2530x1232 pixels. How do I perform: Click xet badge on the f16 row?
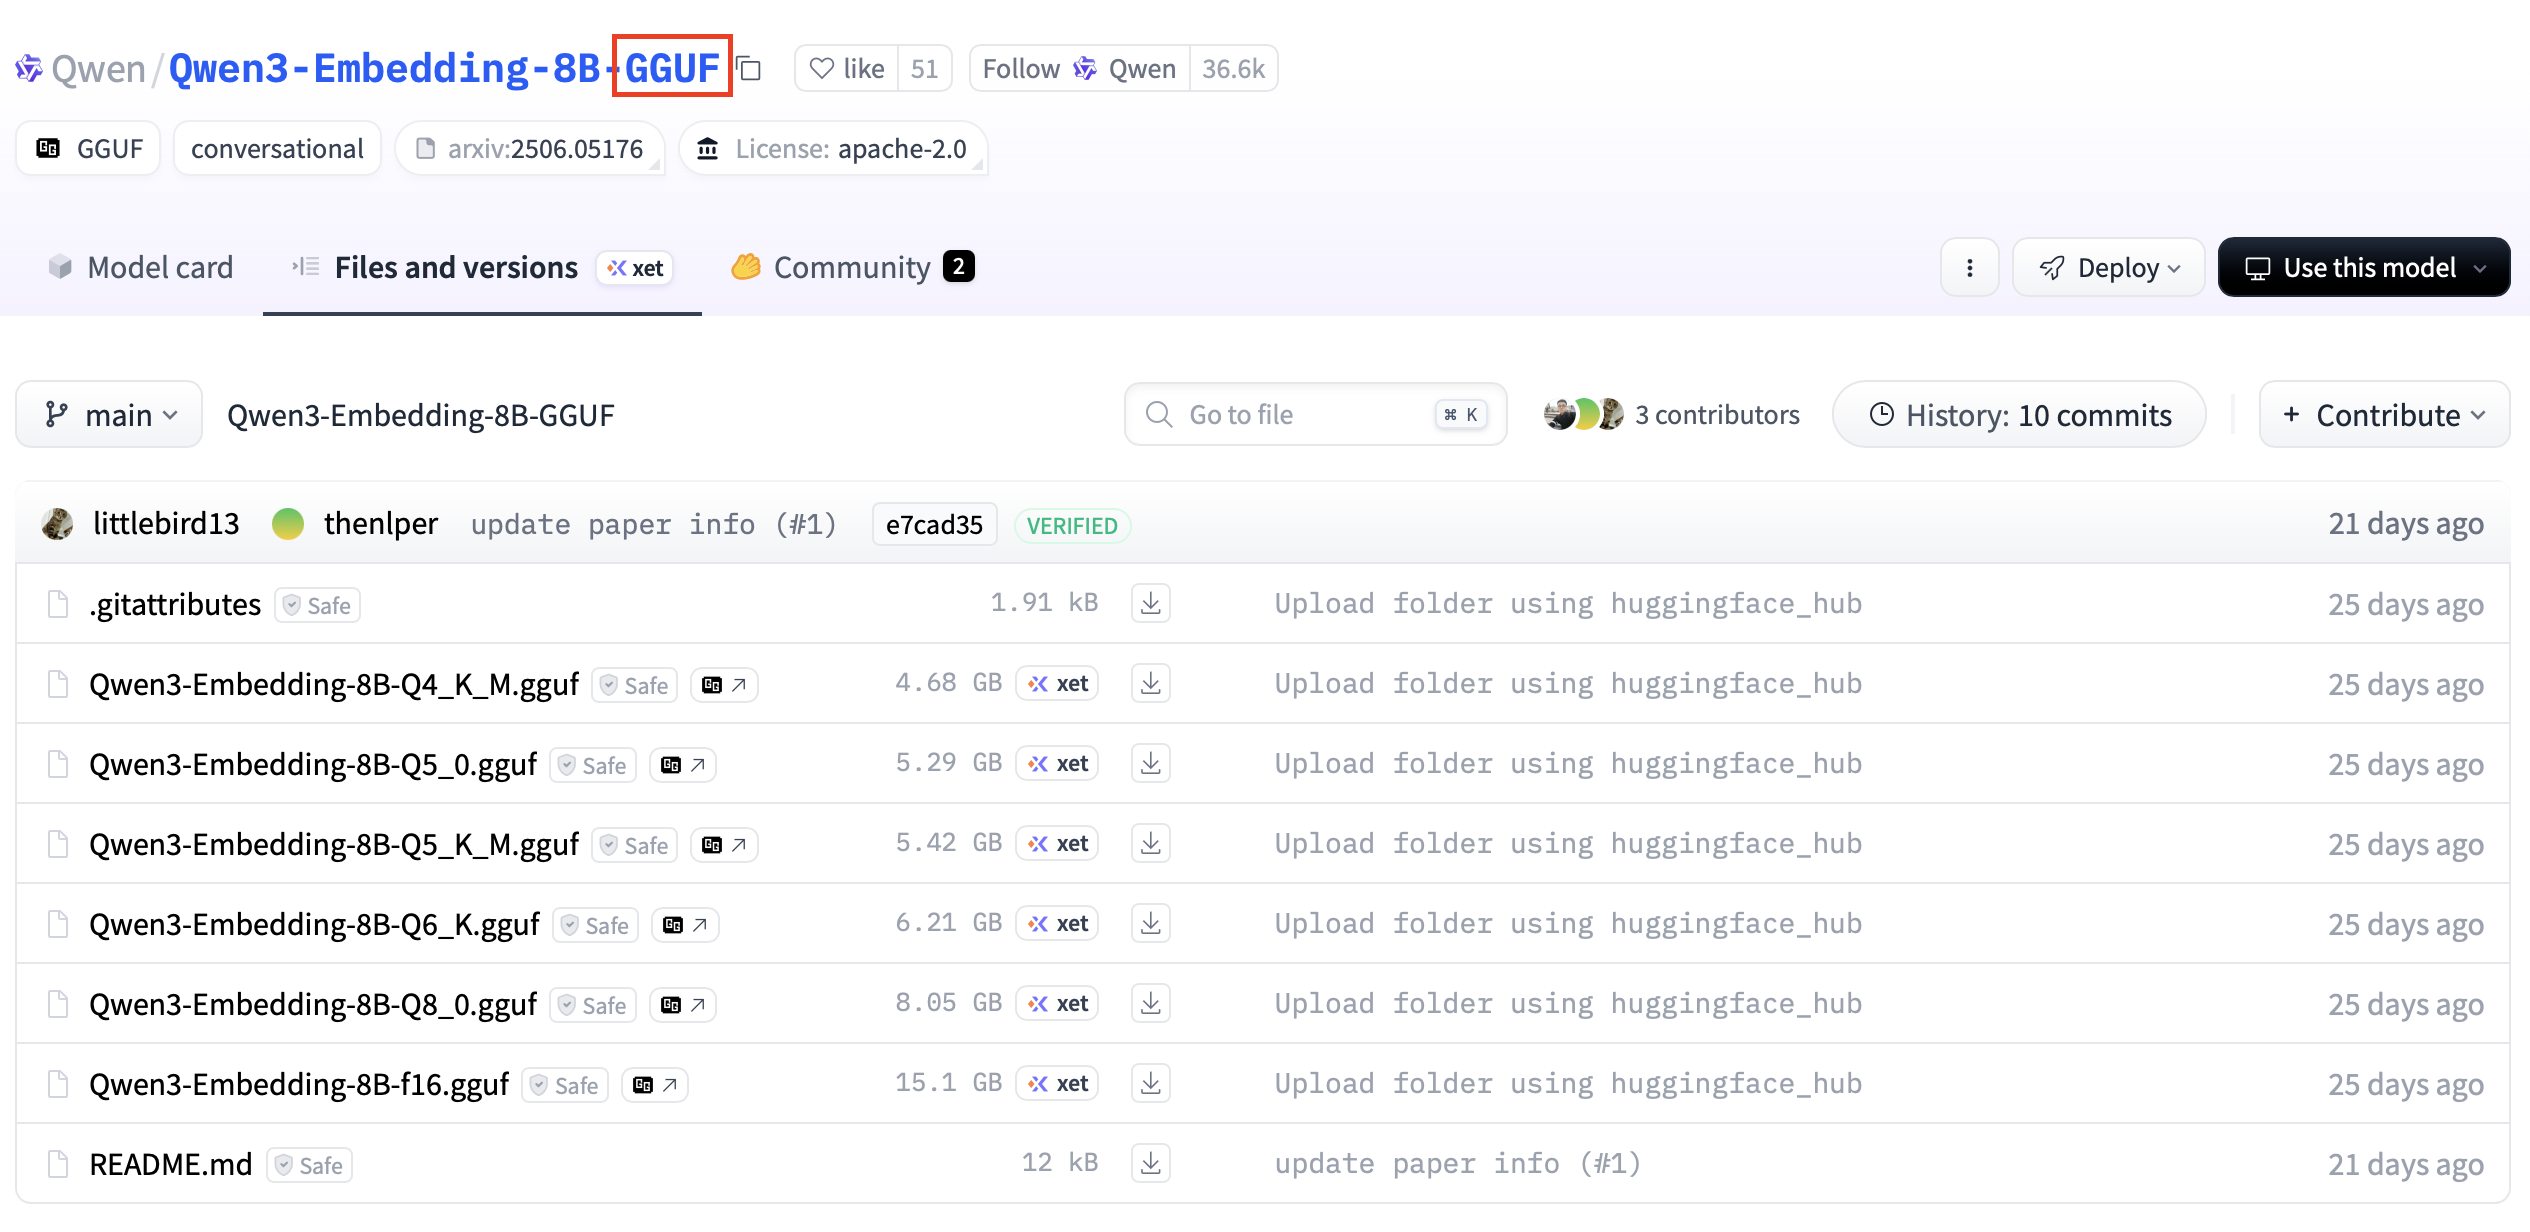pos(1057,1083)
